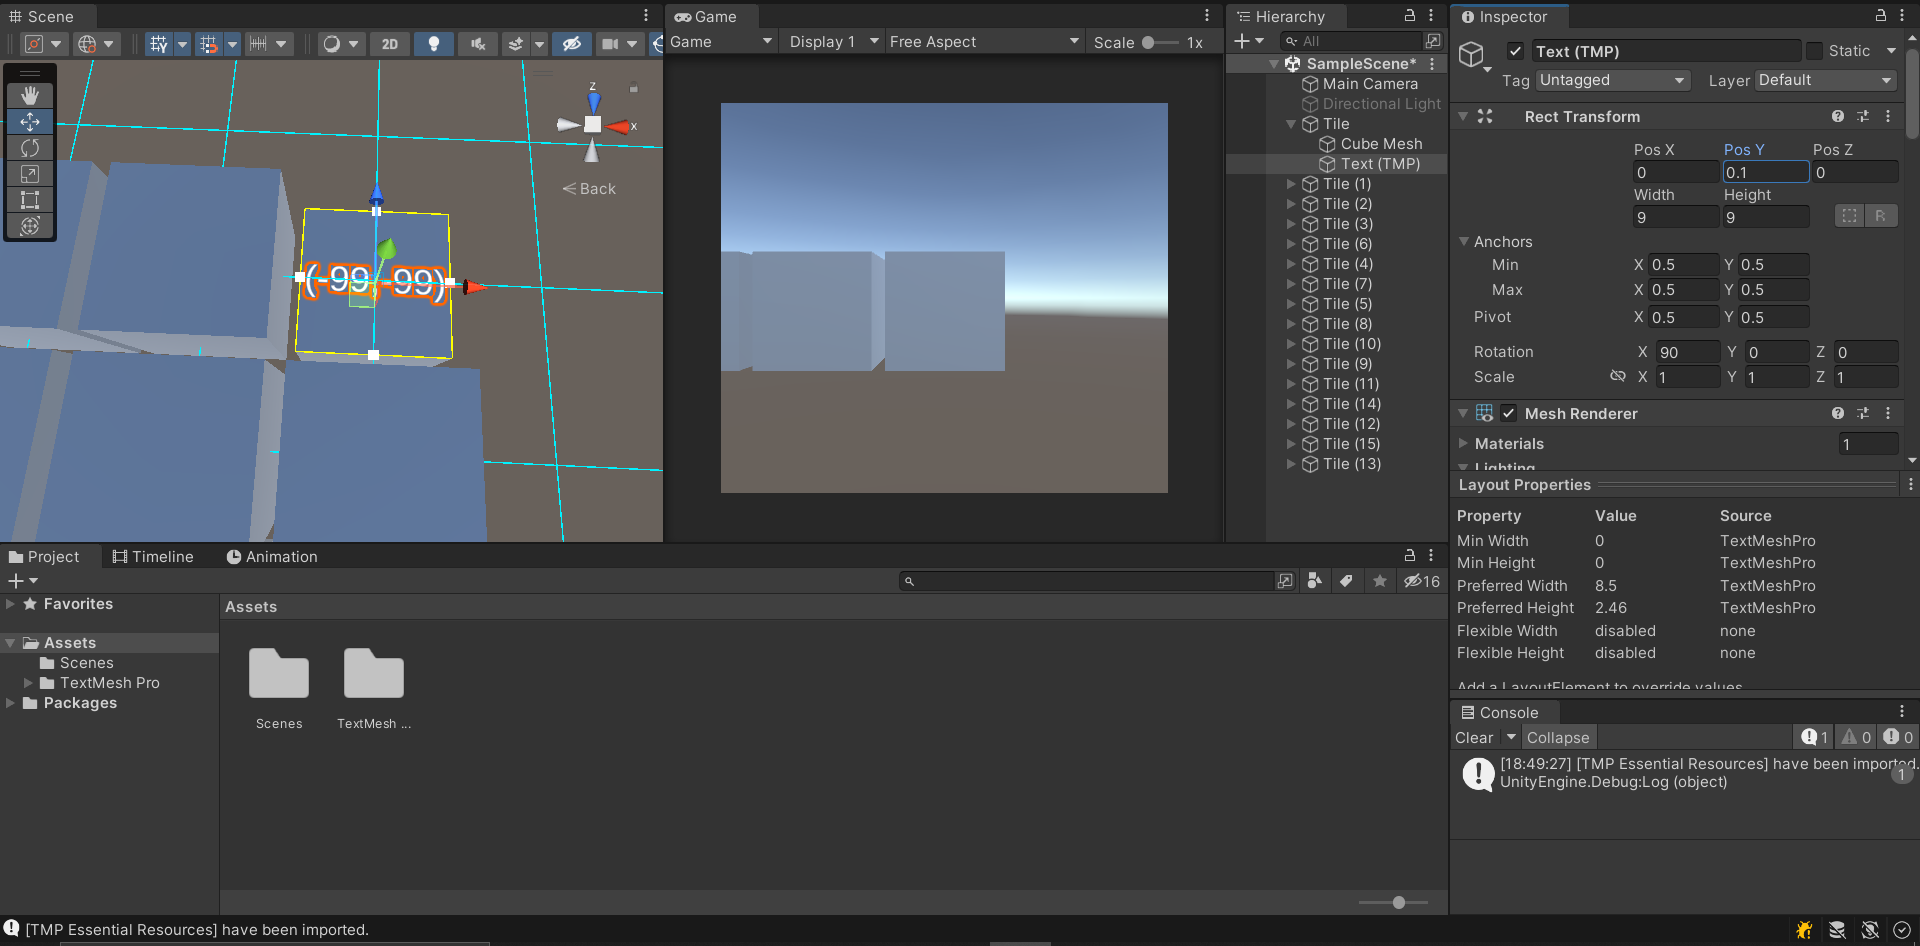Switch to the Scene tab
This screenshot has width=1920, height=946.
(40, 17)
